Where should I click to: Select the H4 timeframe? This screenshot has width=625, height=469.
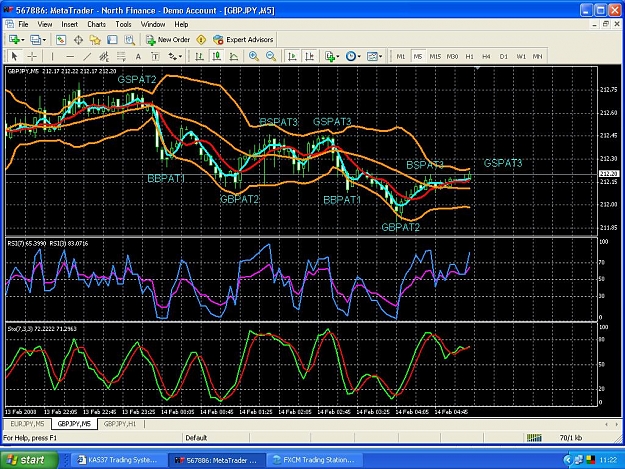click(x=486, y=57)
